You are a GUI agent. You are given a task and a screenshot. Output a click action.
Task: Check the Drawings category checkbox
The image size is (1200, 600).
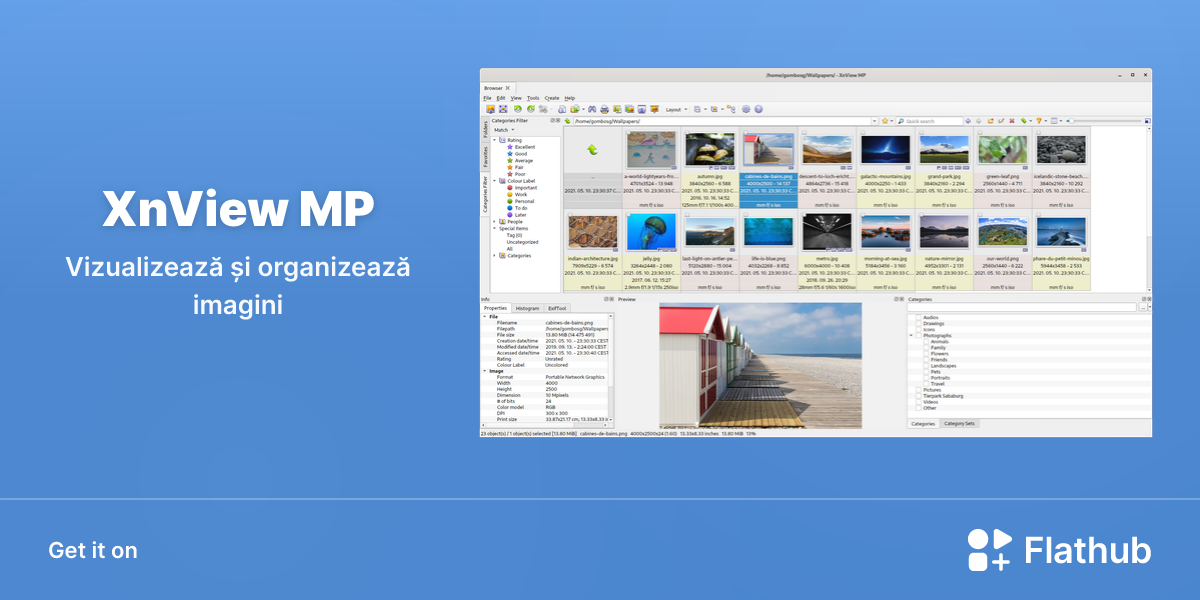[919, 323]
